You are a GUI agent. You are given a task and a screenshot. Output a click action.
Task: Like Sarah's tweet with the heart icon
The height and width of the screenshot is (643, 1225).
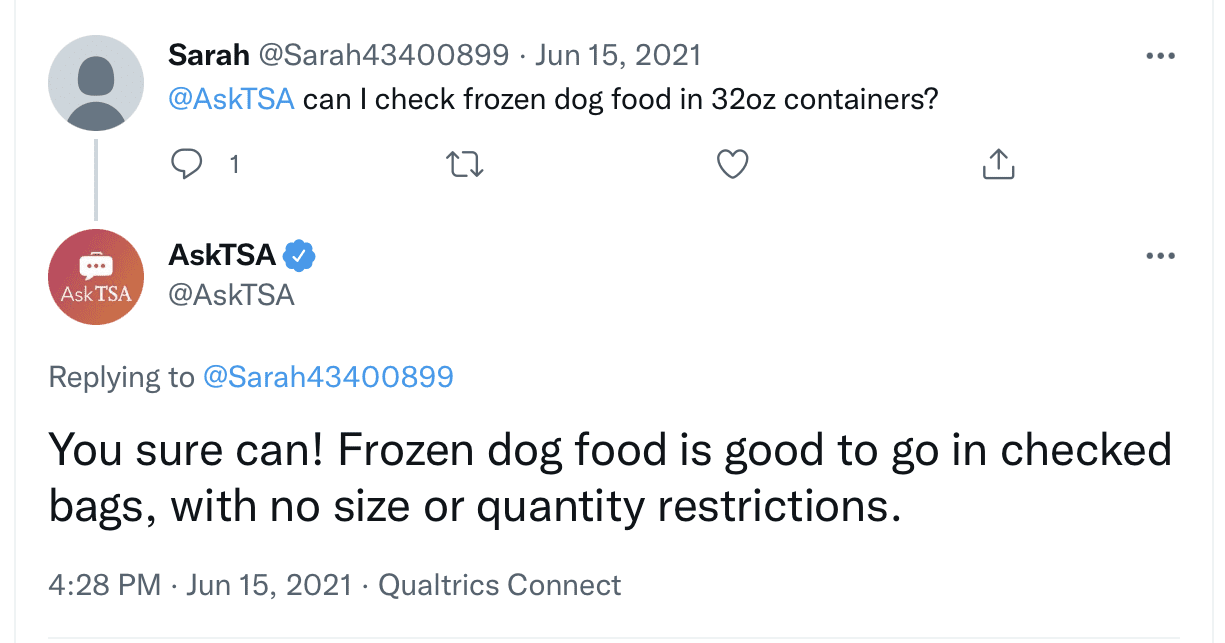pyautogui.click(x=733, y=164)
